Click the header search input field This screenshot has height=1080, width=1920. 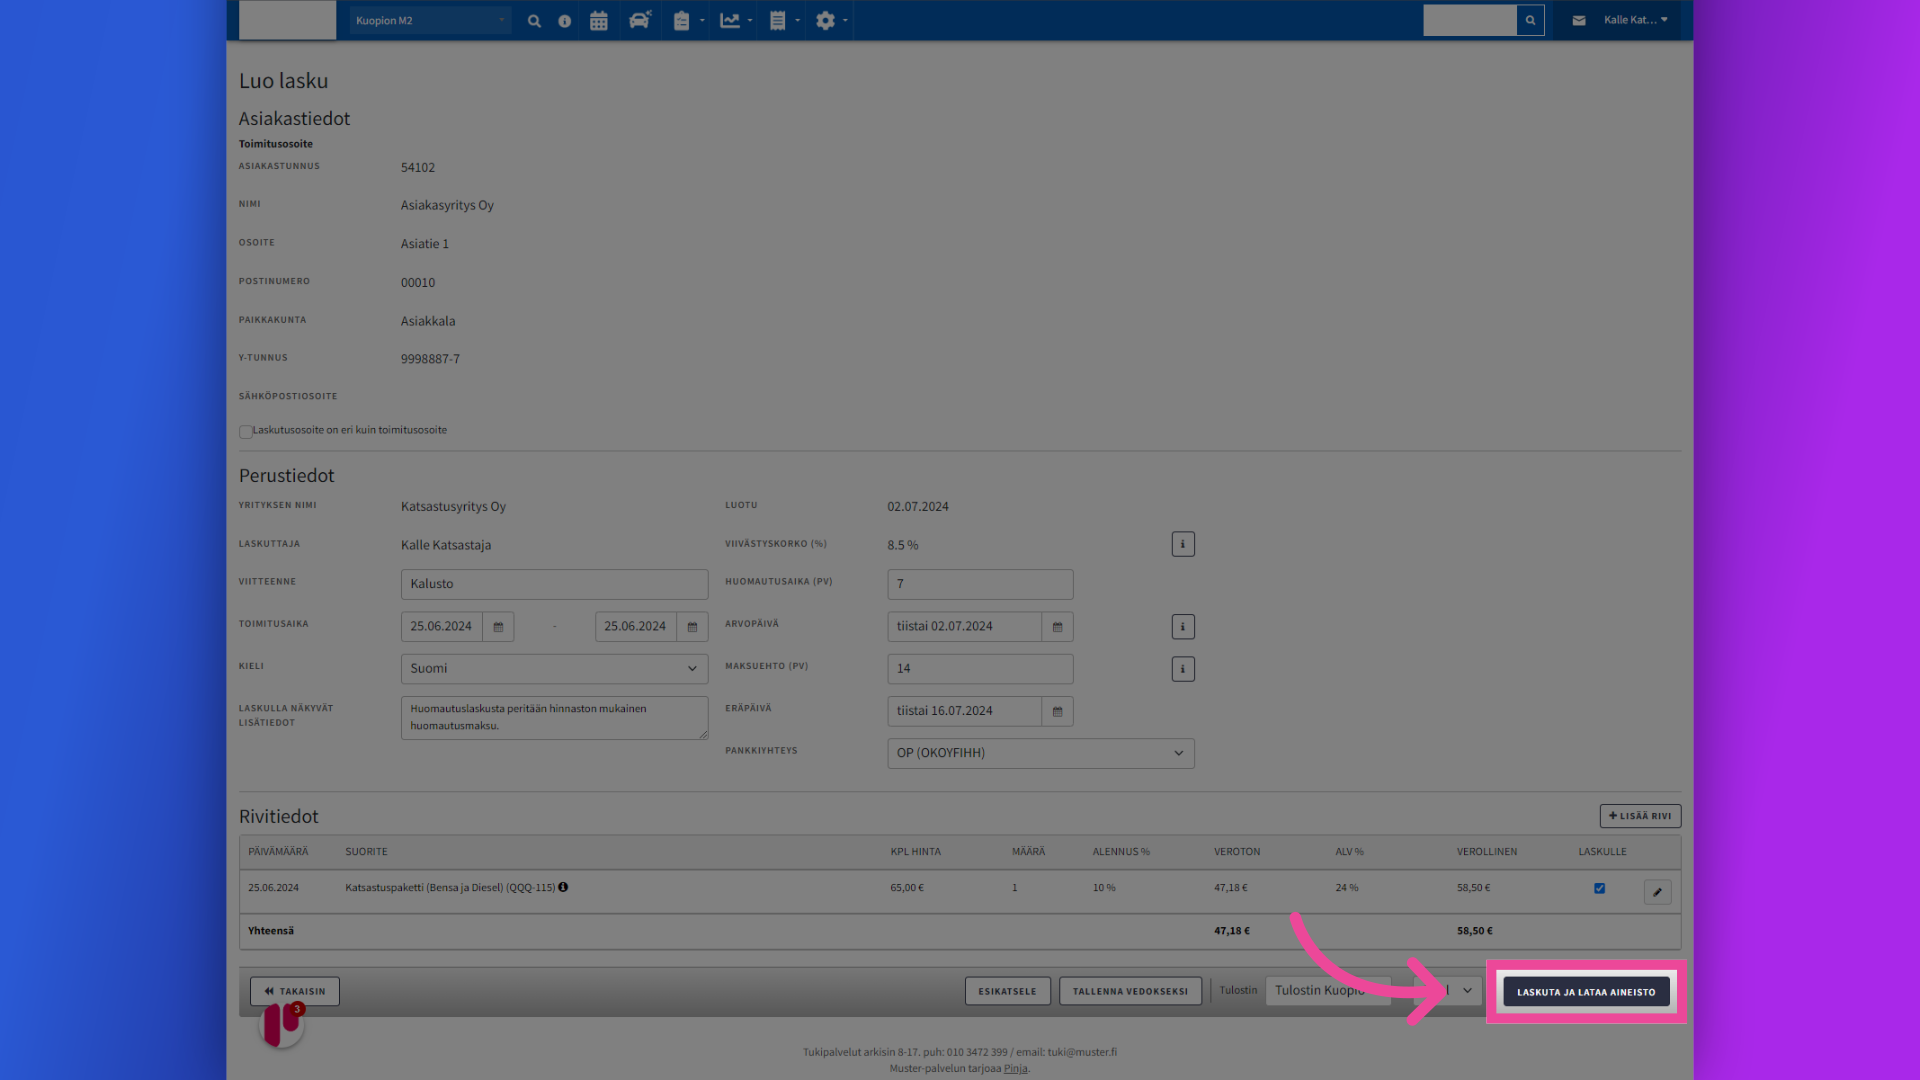point(1470,20)
